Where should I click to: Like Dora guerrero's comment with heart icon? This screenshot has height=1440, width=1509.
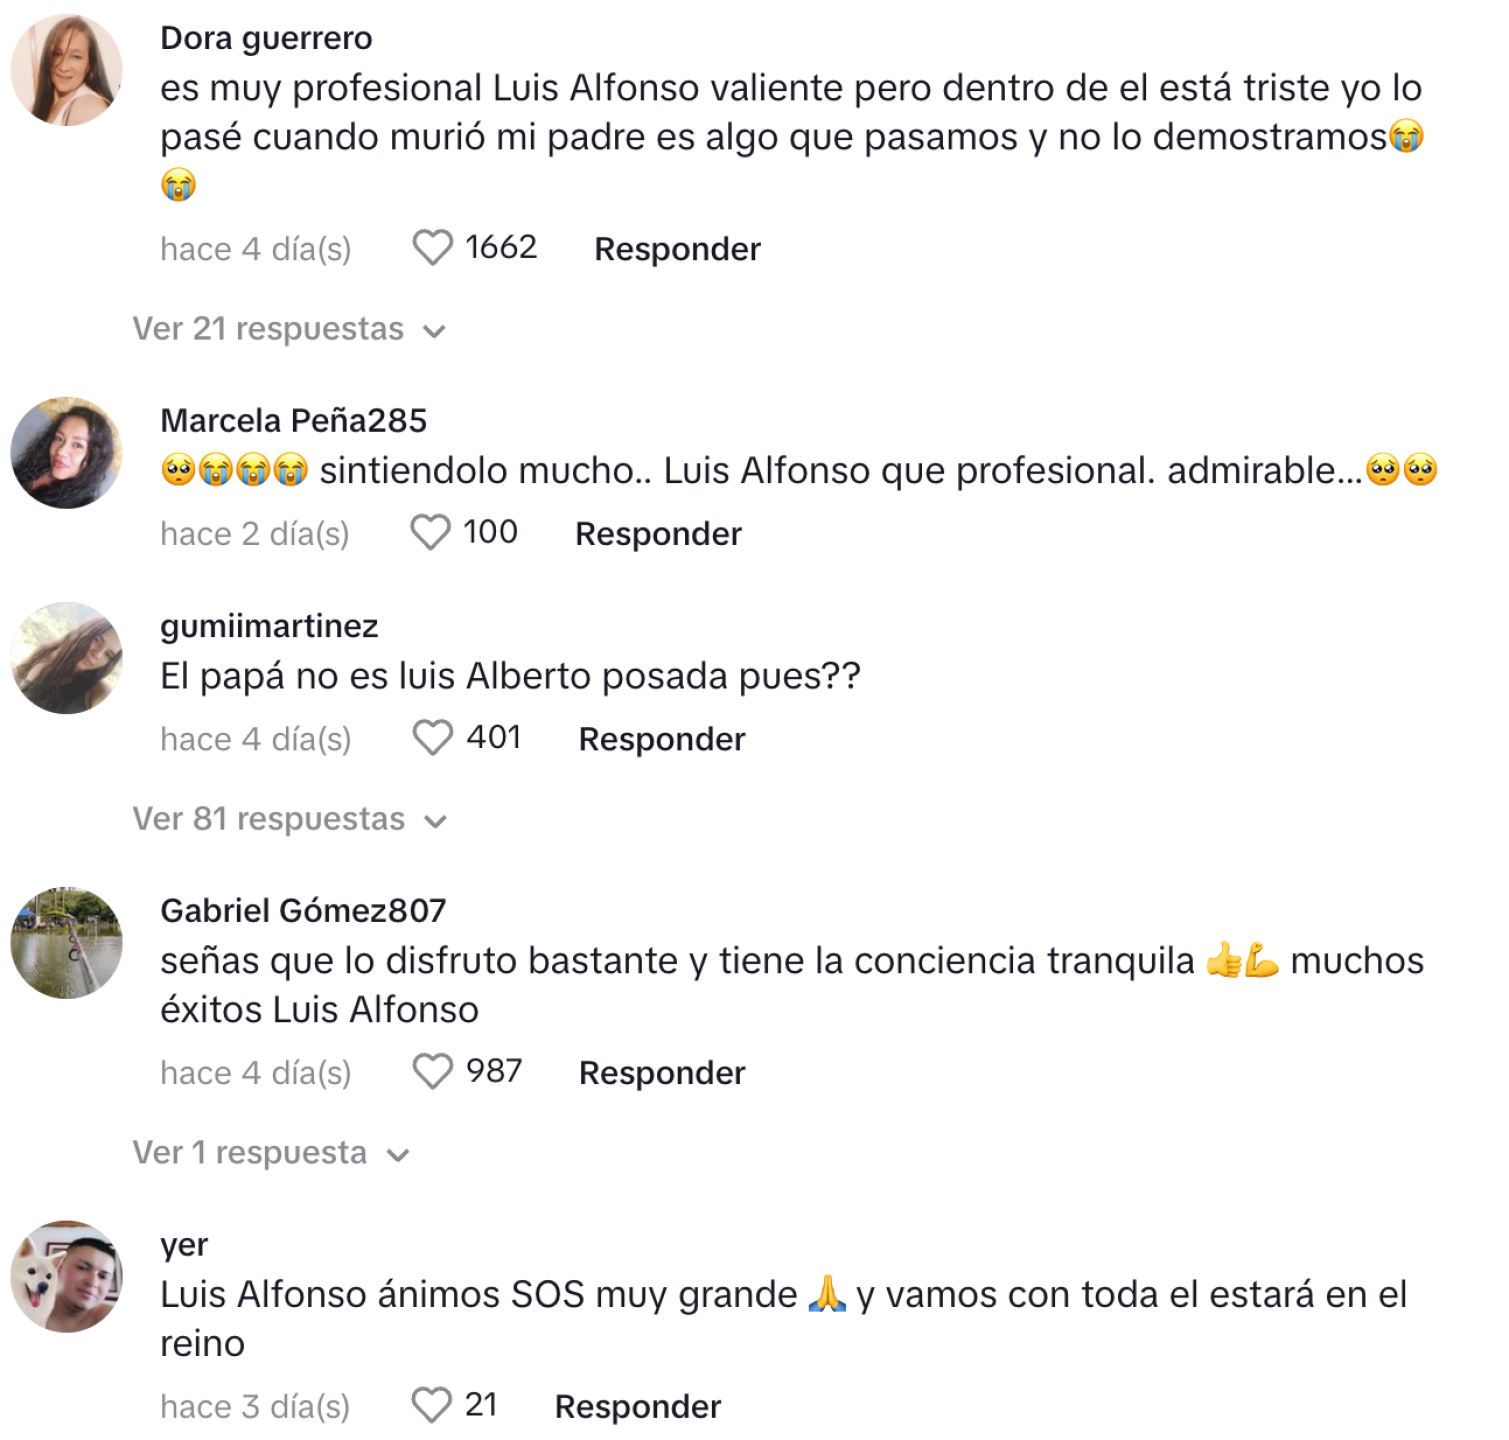[x=432, y=248]
